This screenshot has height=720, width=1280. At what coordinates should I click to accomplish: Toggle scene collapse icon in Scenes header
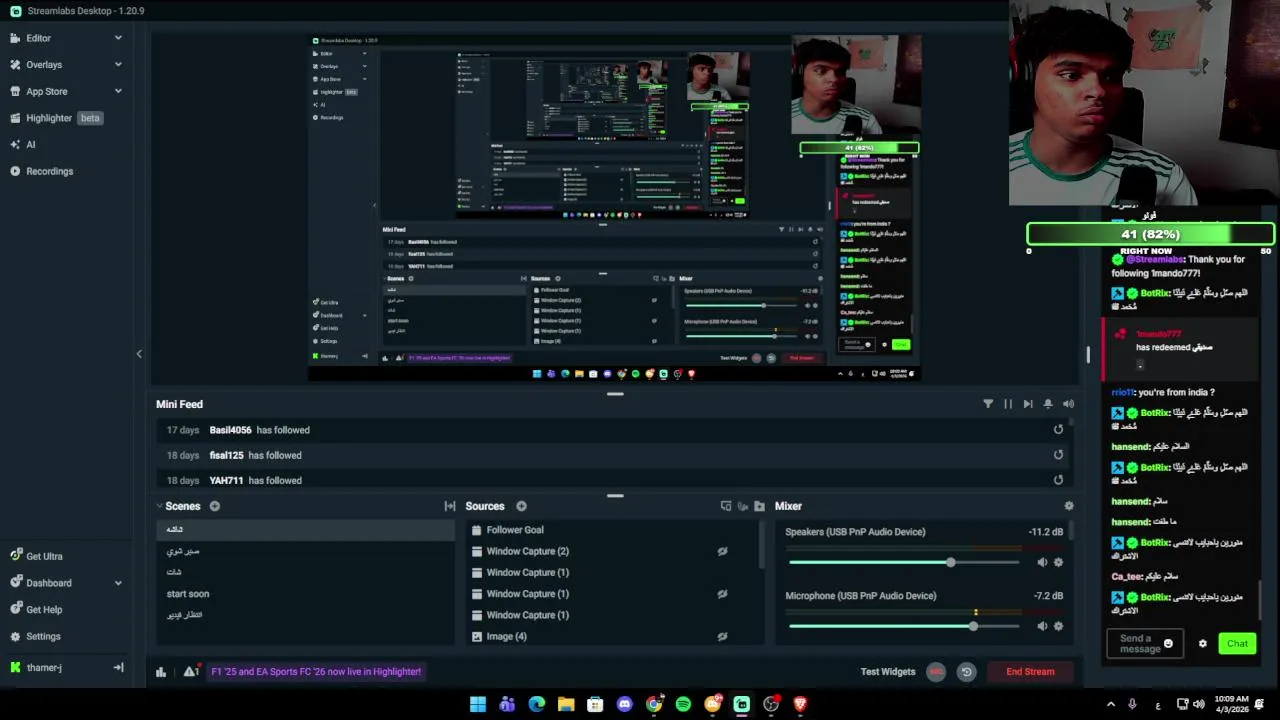tap(450, 506)
